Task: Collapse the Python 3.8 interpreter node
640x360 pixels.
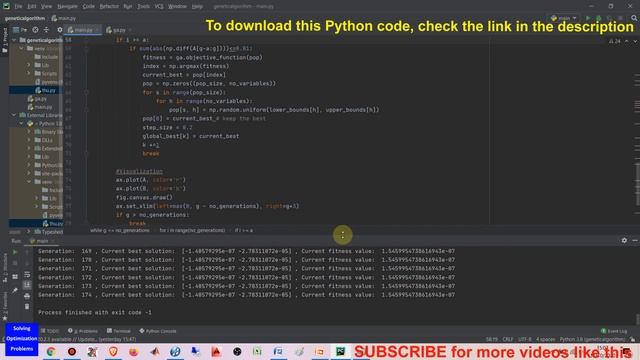Action: coord(21,123)
